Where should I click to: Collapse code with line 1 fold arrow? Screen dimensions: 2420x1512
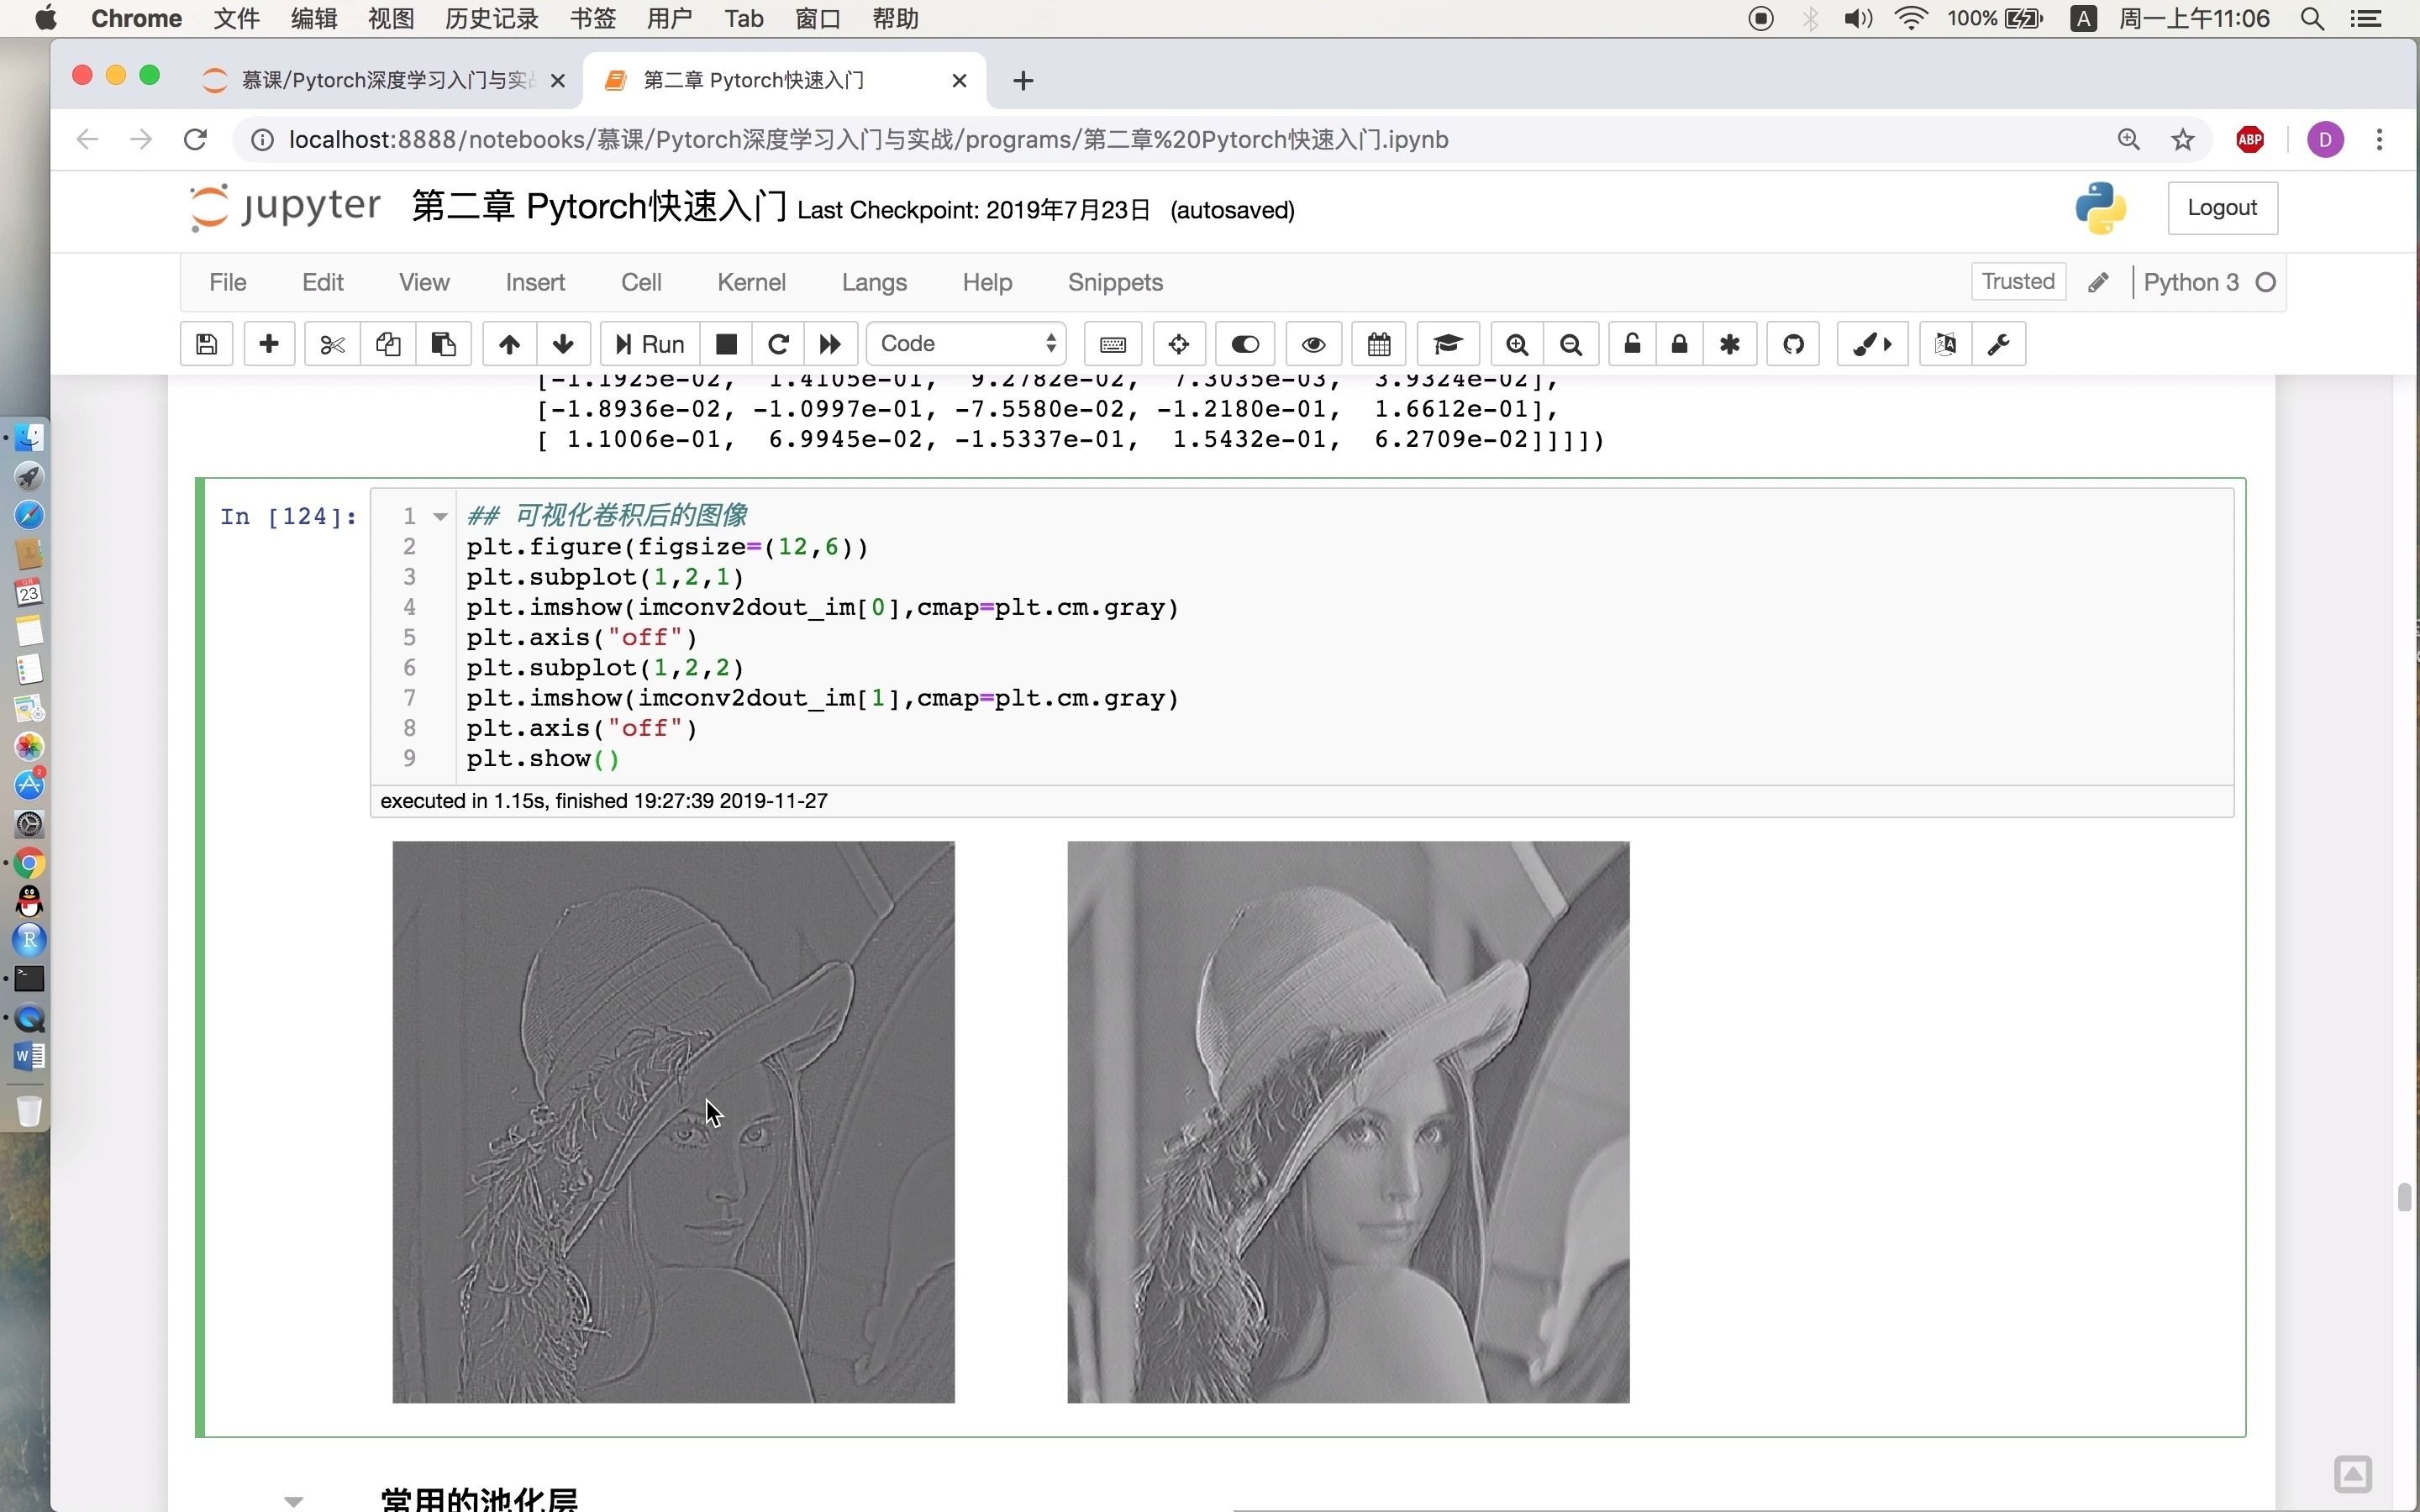pos(440,517)
